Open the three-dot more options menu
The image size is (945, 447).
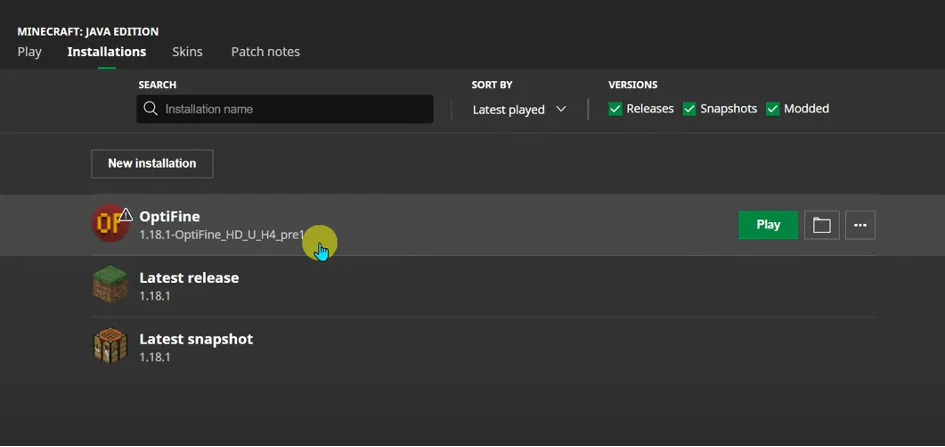860,225
